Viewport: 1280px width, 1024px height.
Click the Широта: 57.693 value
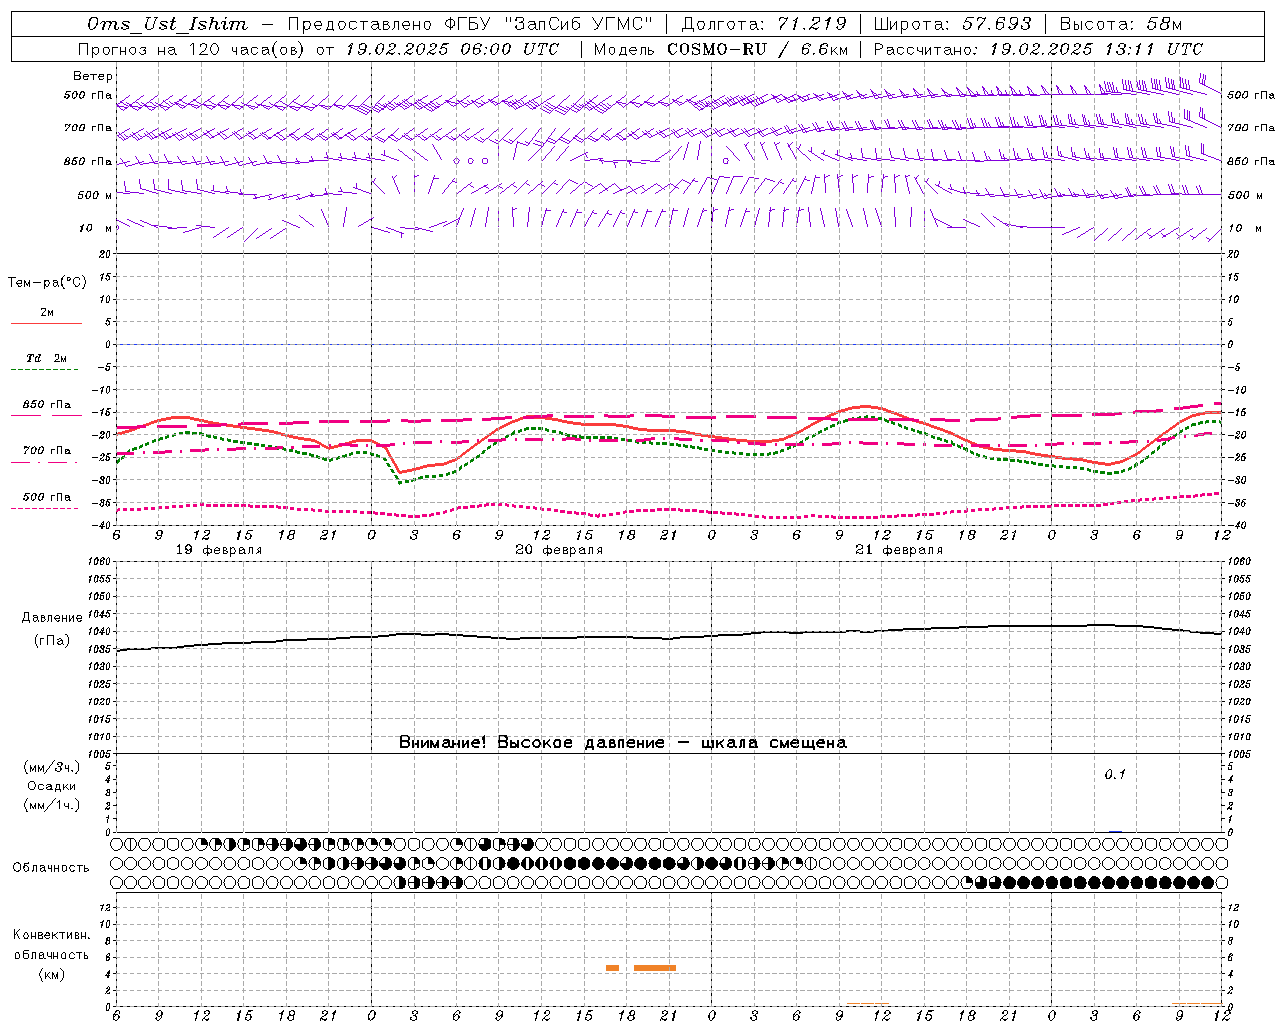tap(952, 24)
